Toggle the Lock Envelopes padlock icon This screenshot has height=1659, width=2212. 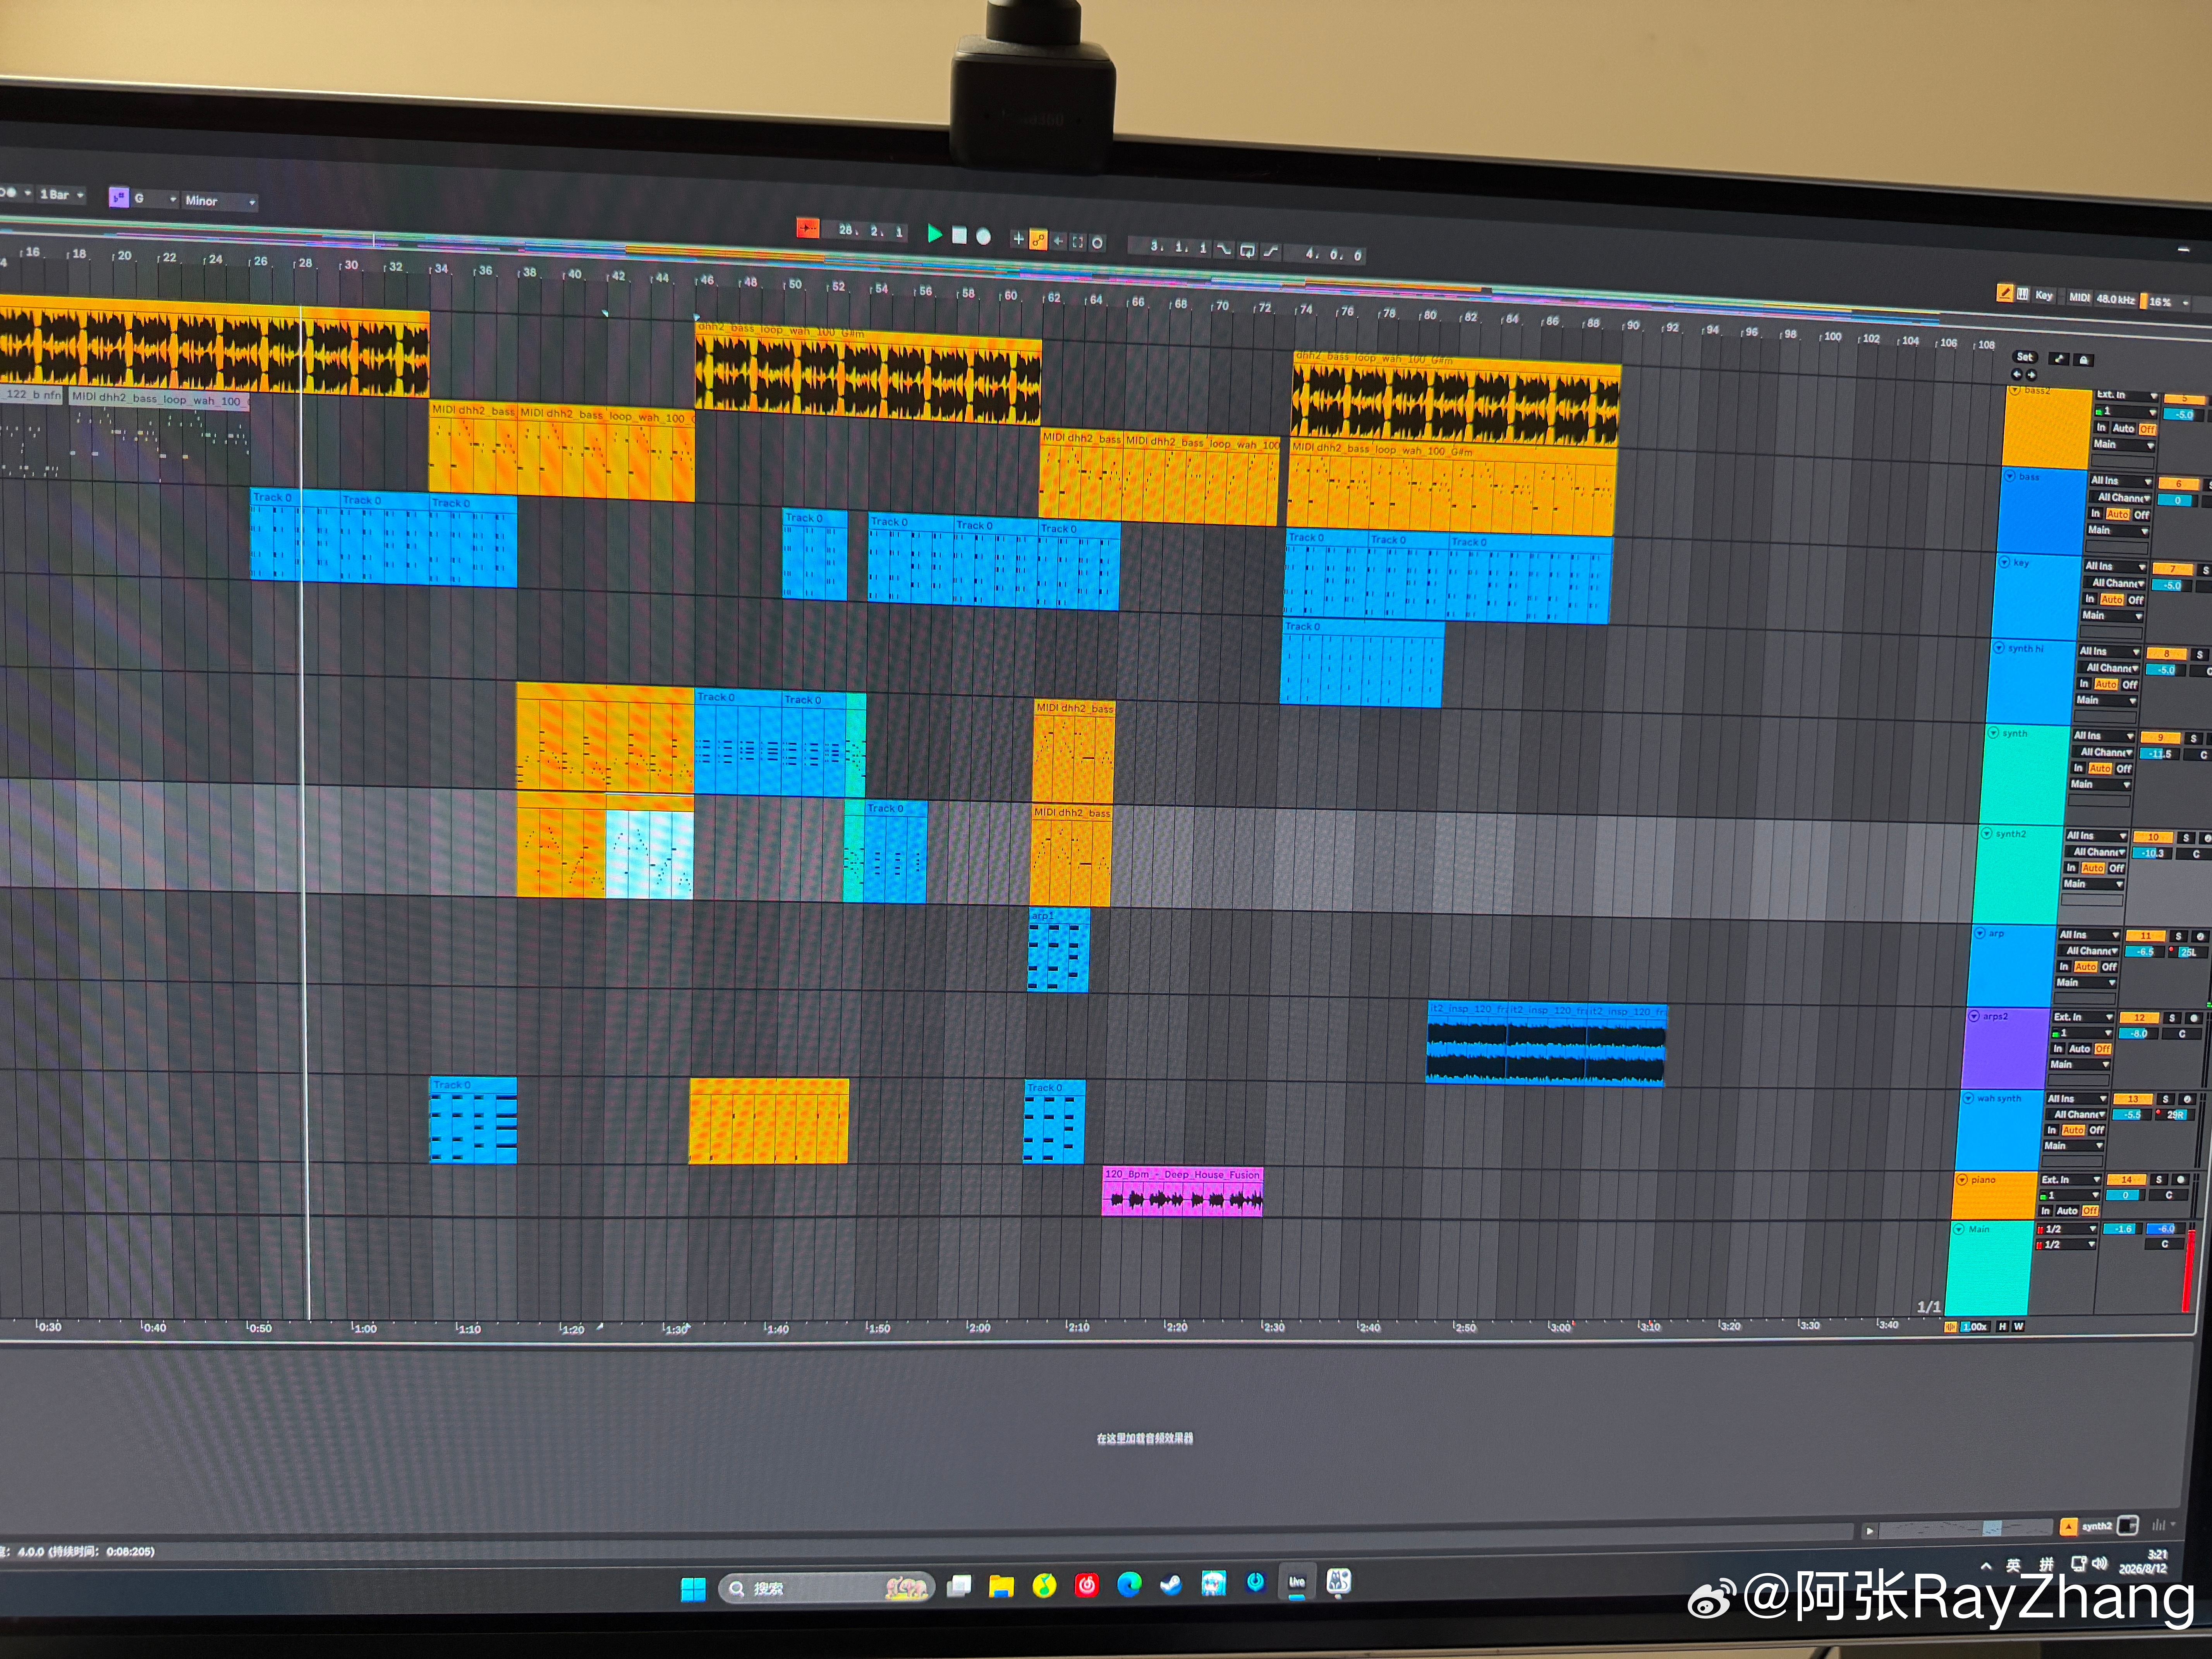[2083, 360]
